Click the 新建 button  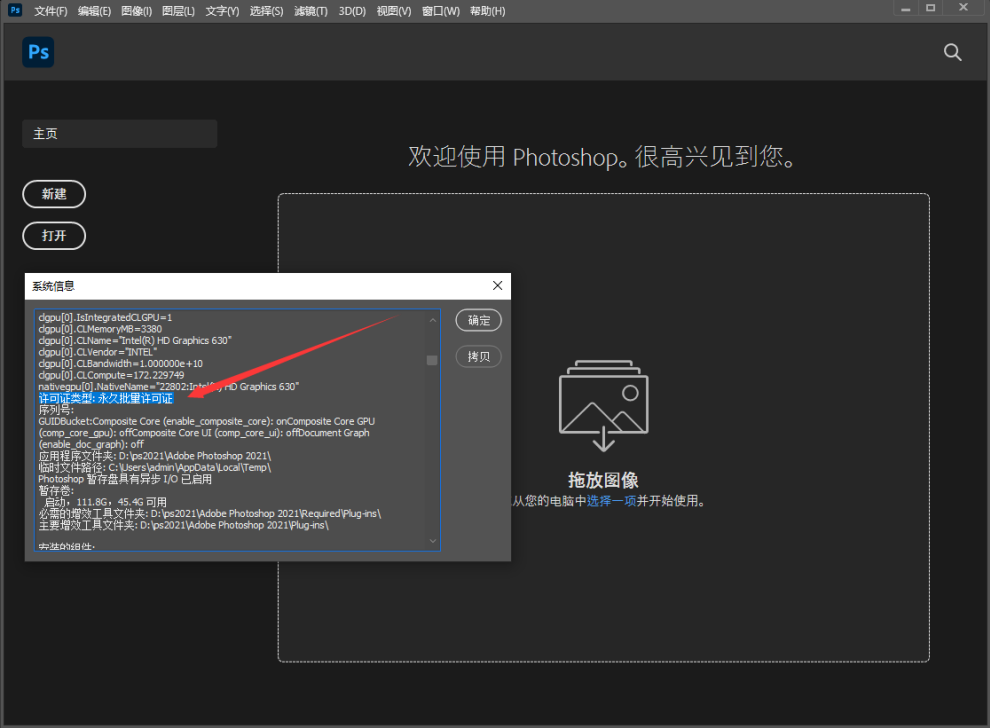tap(54, 194)
